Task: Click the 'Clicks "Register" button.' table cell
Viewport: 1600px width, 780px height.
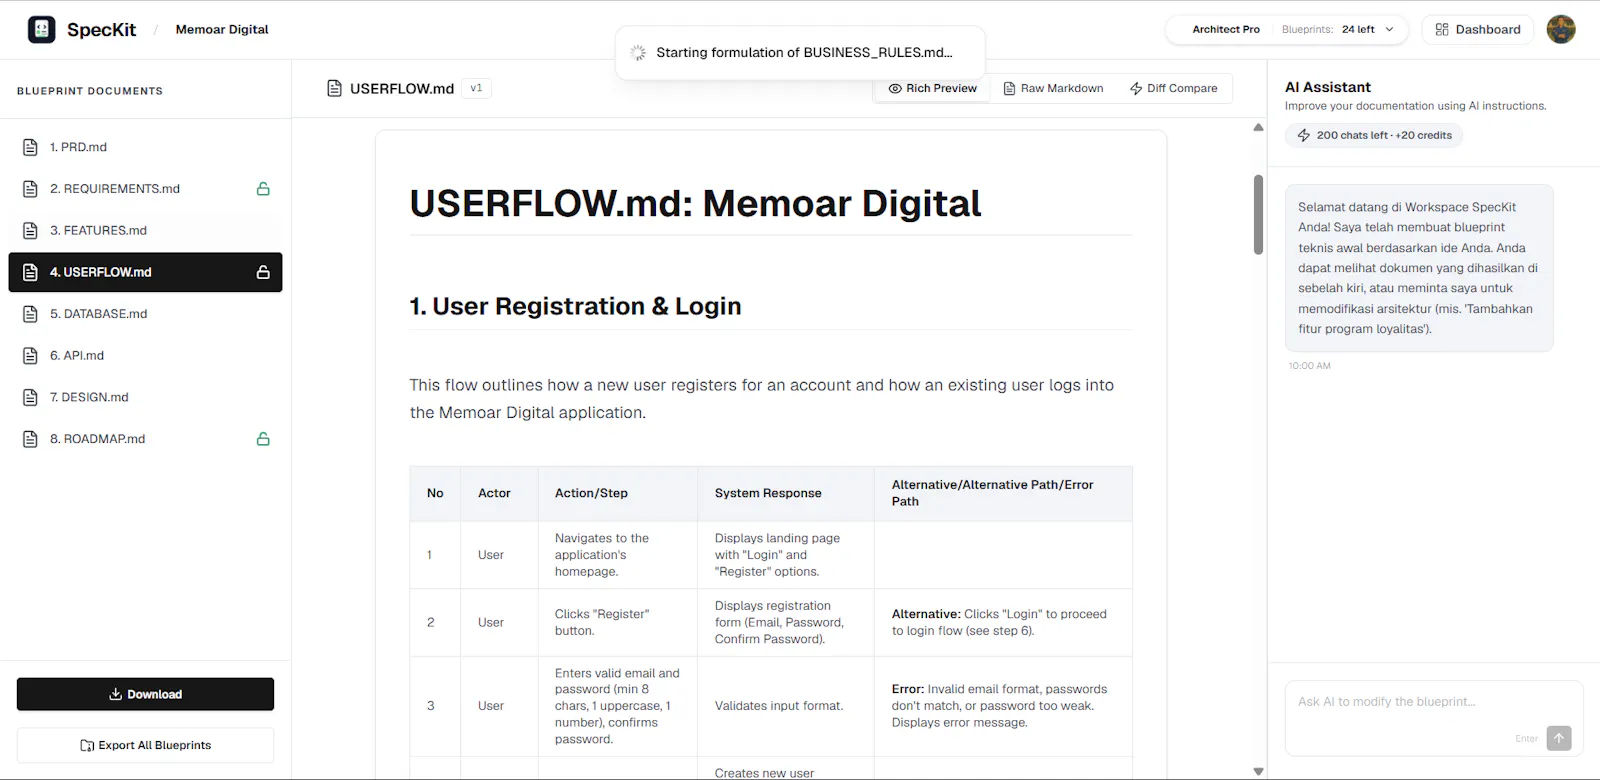Action: point(618,622)
